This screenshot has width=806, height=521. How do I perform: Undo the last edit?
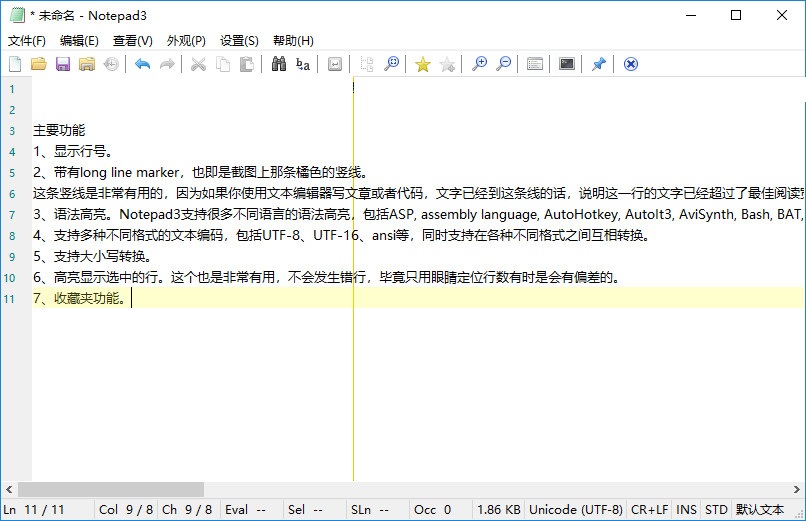coord(142,64)
